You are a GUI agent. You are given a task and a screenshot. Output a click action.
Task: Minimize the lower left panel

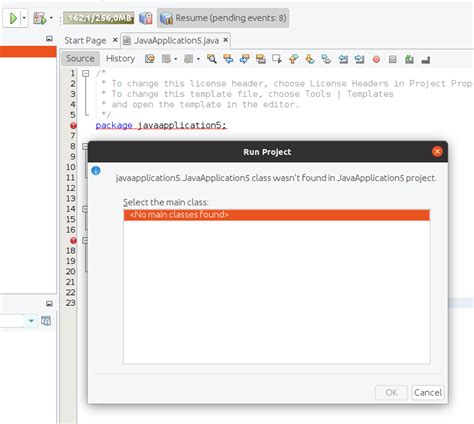pyautogui.click(x=49, y=303)
